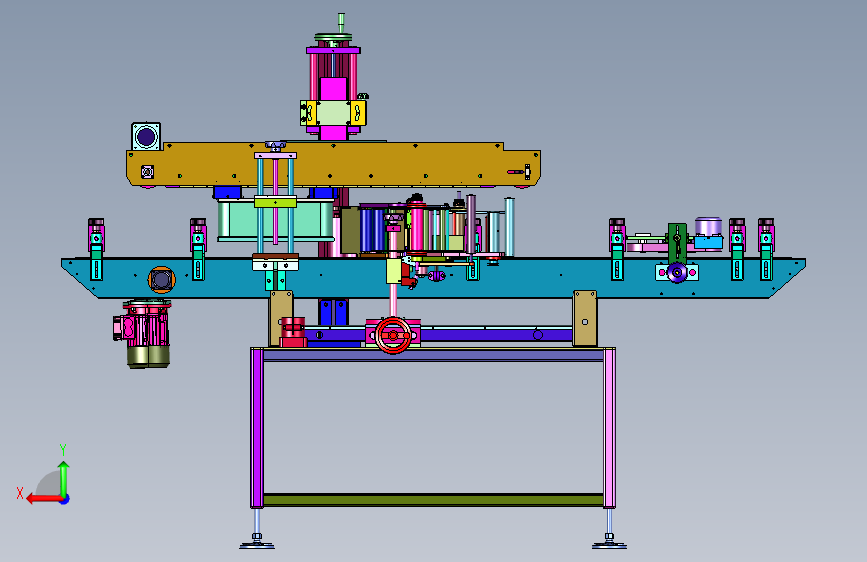Pick the teal conveyor side plate
The width and height of the screenshot is (867, 562).
click(x=433, y=278)
